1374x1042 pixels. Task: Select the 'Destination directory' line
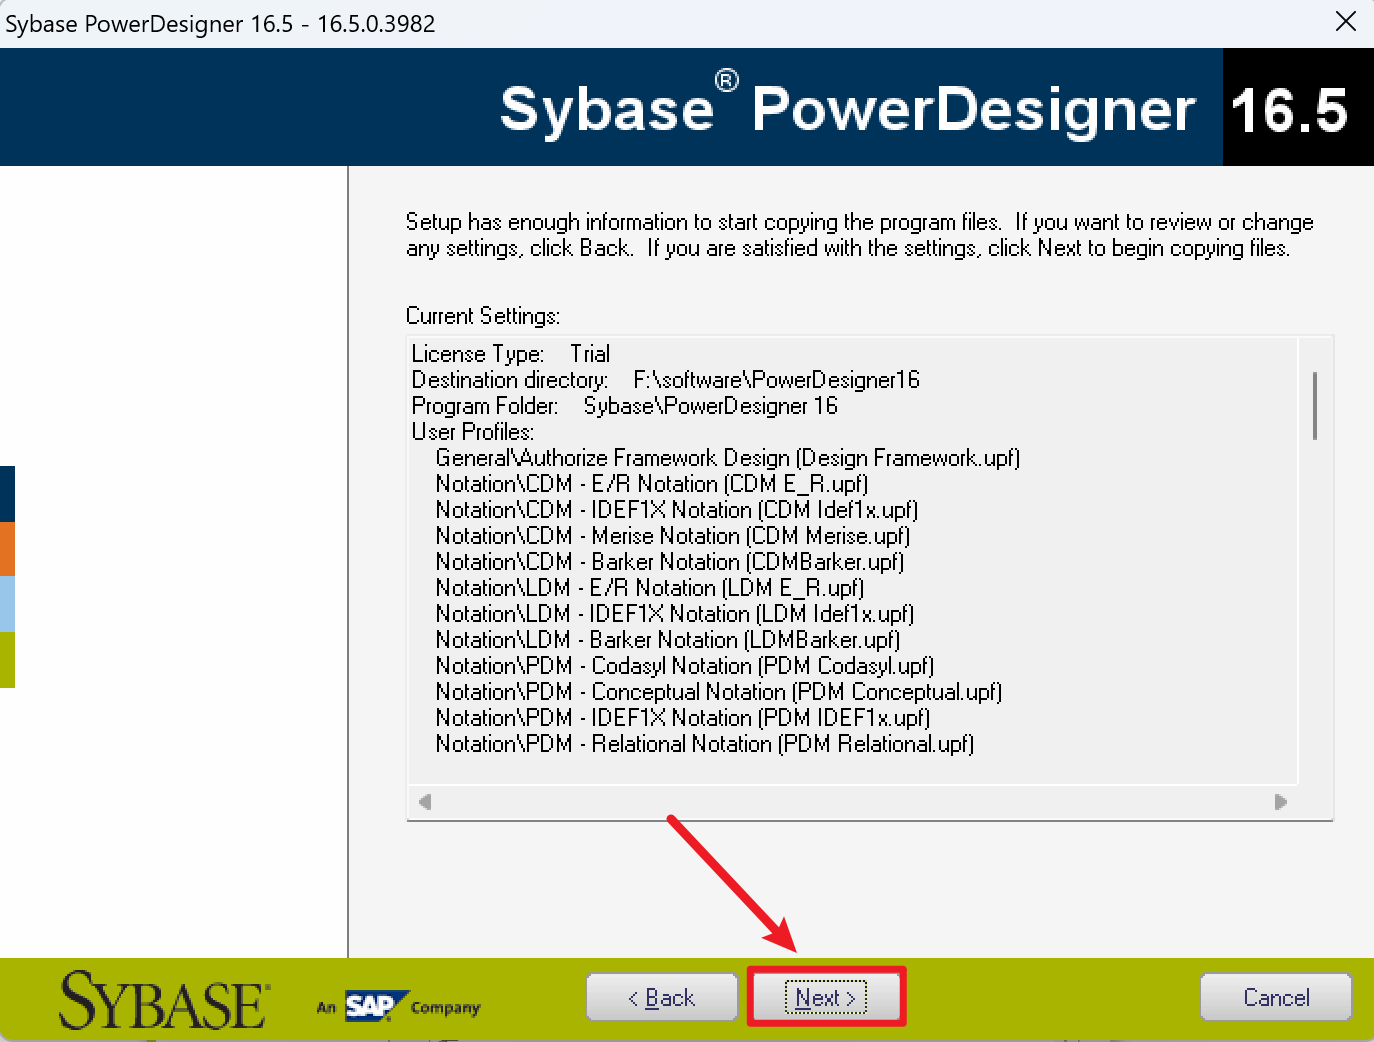point(666,380)
